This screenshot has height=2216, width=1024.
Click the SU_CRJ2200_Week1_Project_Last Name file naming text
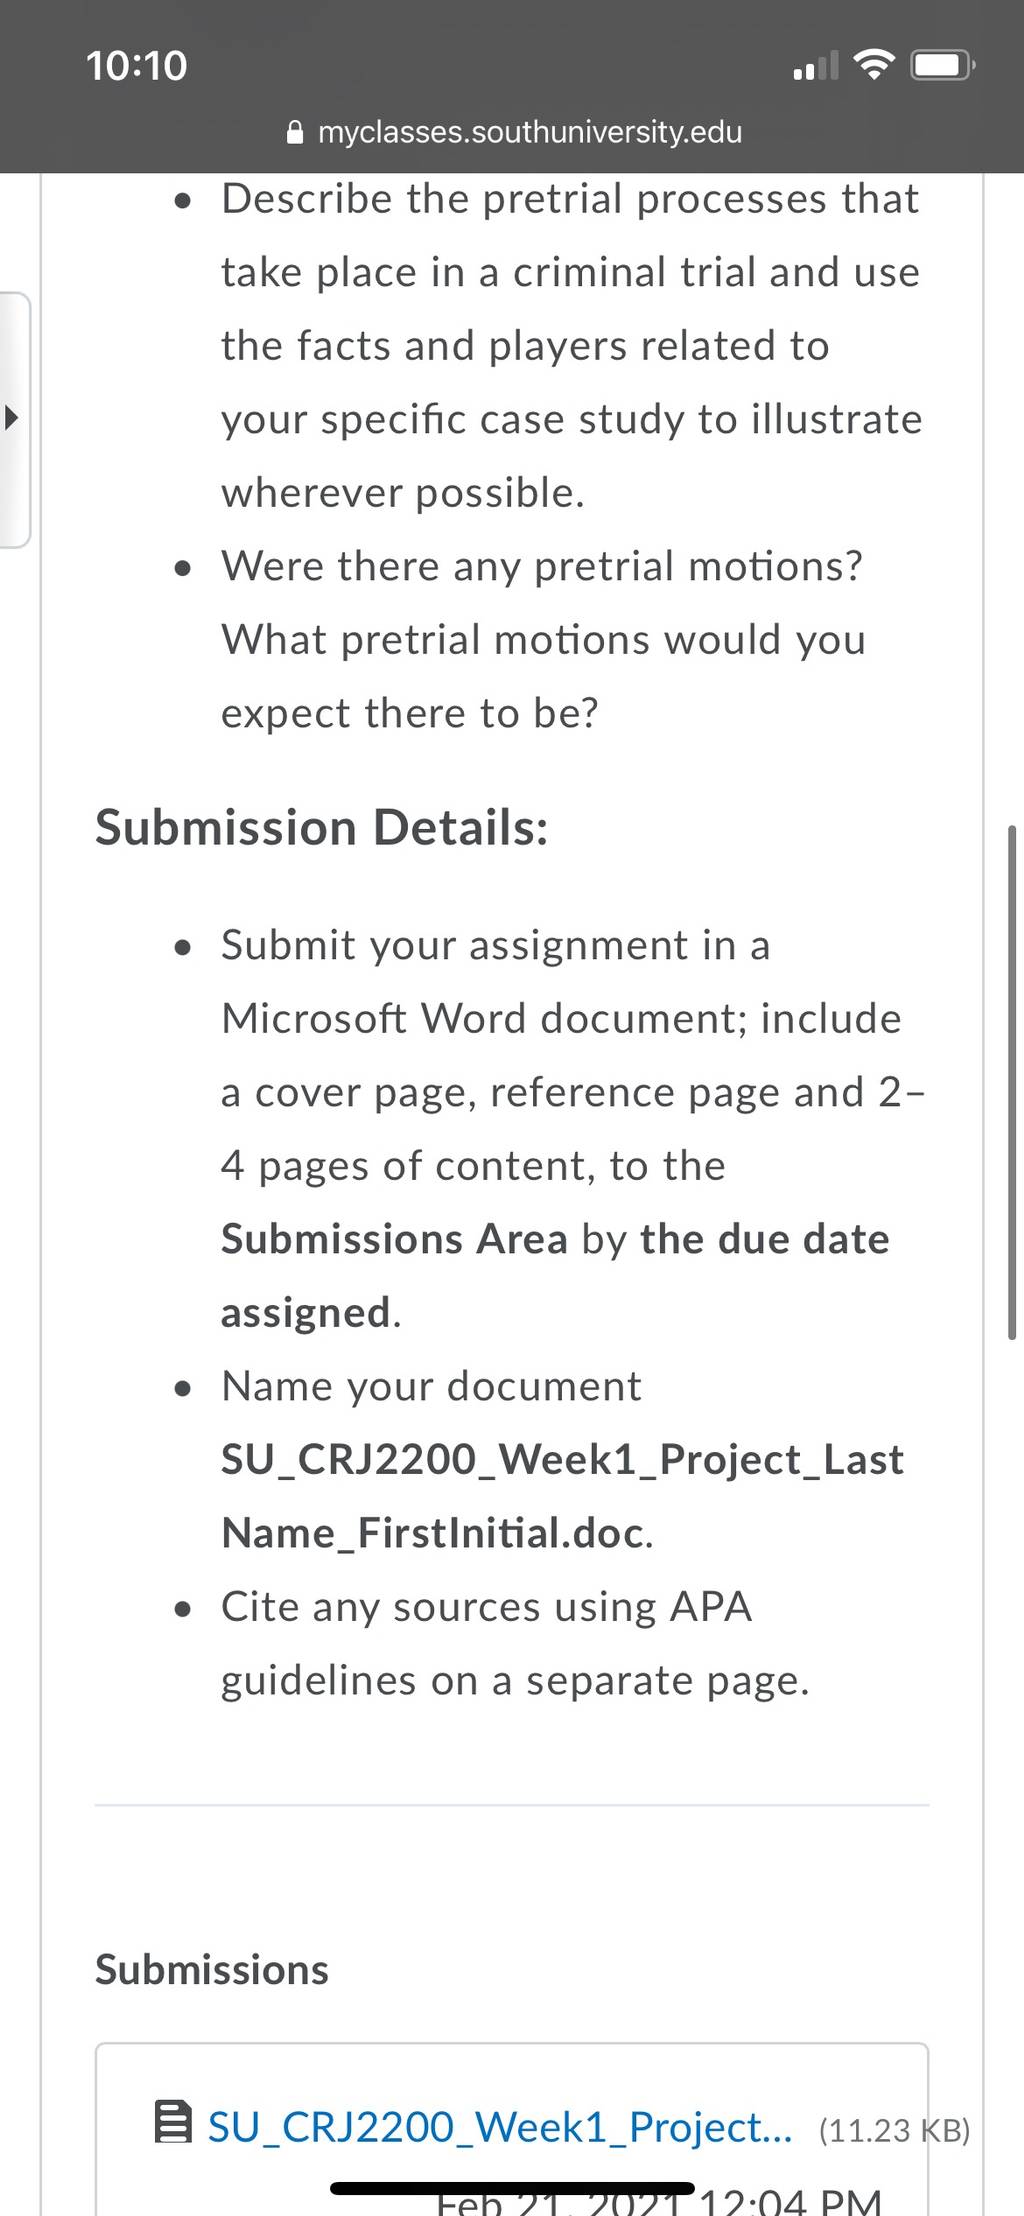[562, 1496]
